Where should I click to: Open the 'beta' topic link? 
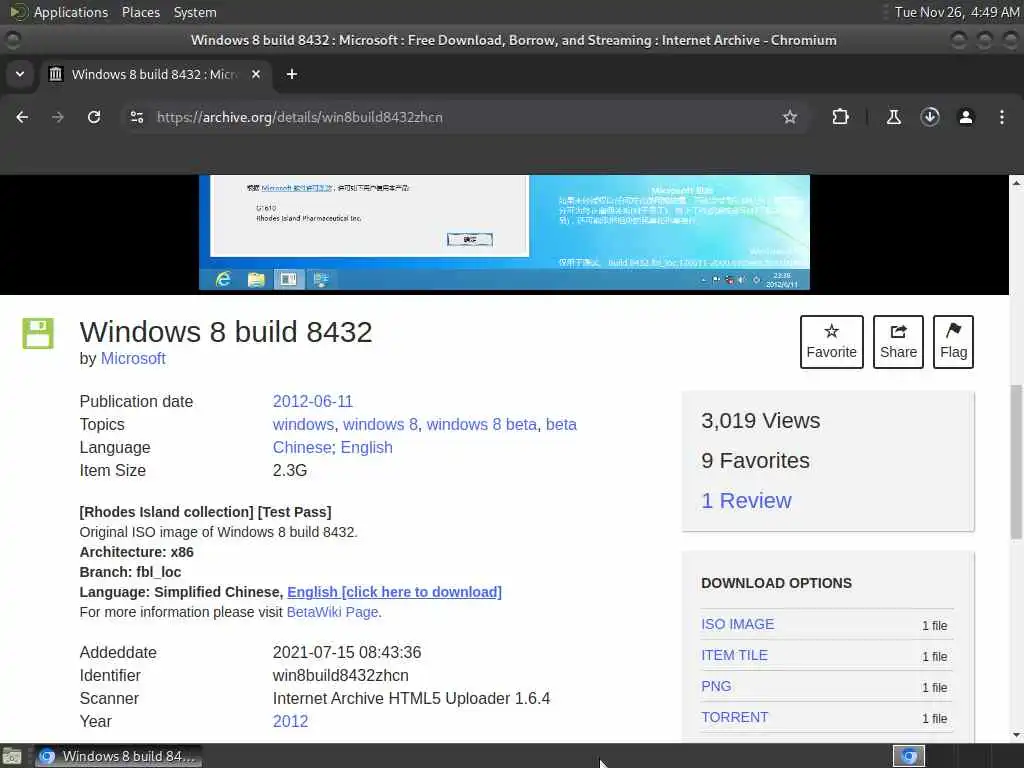[561, 424]
